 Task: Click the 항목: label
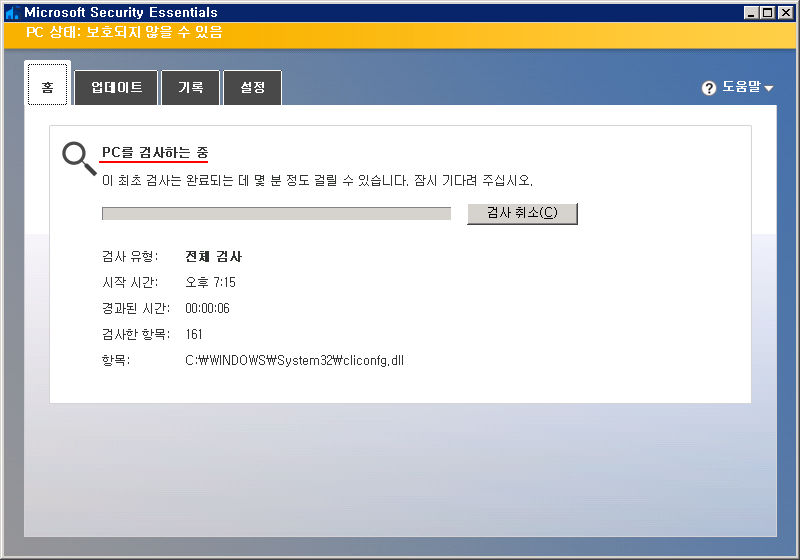[x=116, y=361]
